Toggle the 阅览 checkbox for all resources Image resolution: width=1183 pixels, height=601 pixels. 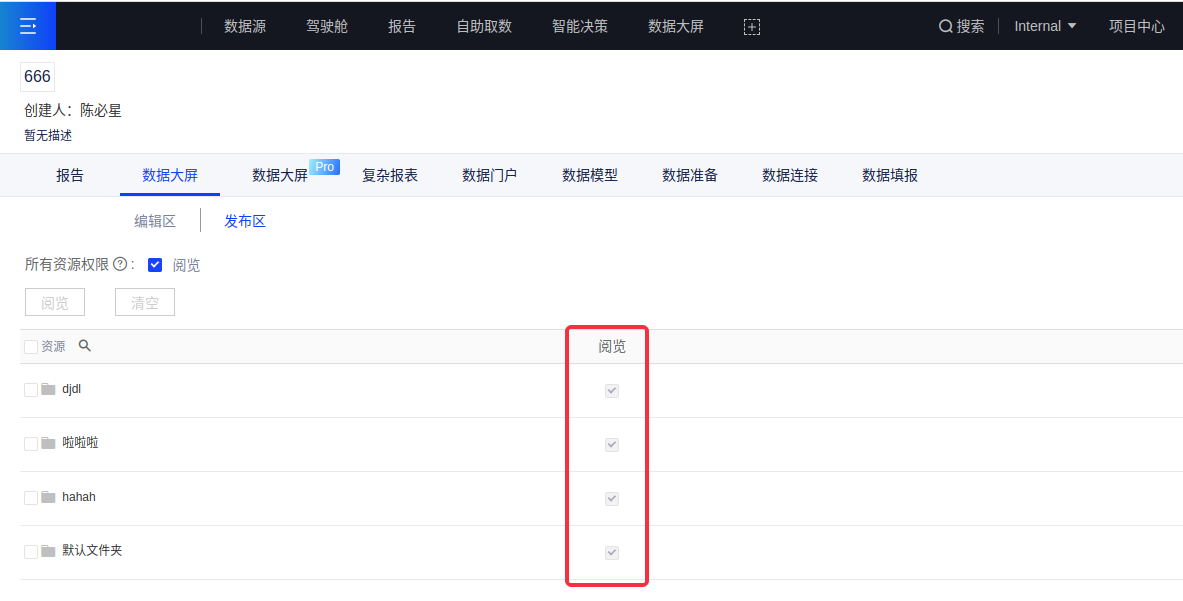click(155, 265)
